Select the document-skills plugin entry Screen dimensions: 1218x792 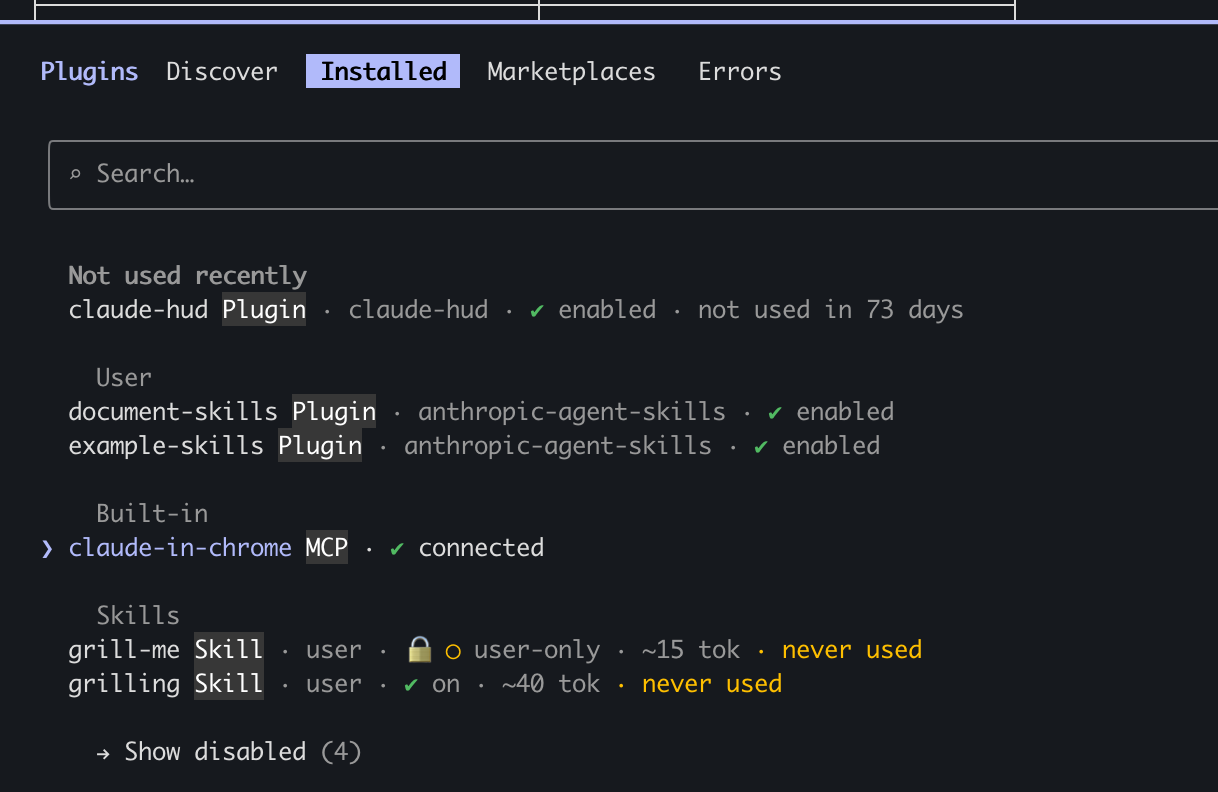click(x=481, y=412)
